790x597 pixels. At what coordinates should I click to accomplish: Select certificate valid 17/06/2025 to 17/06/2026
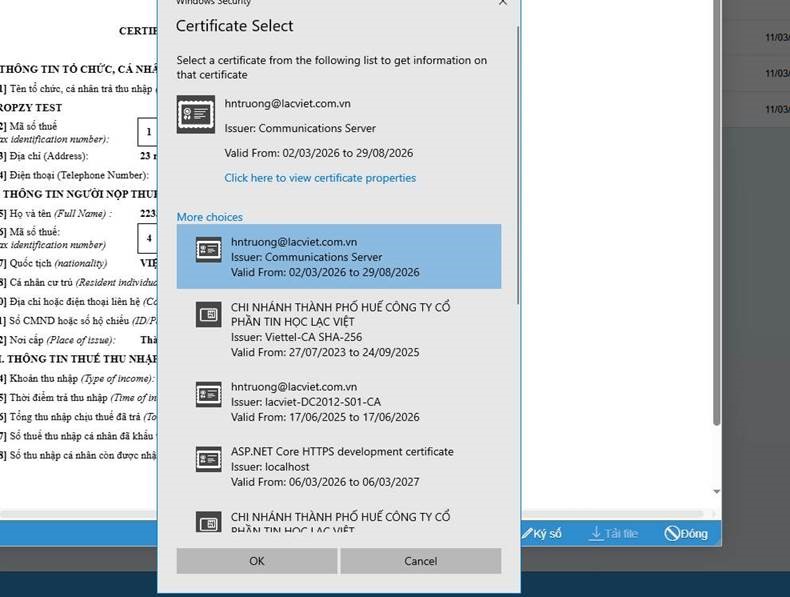(340, 402)
